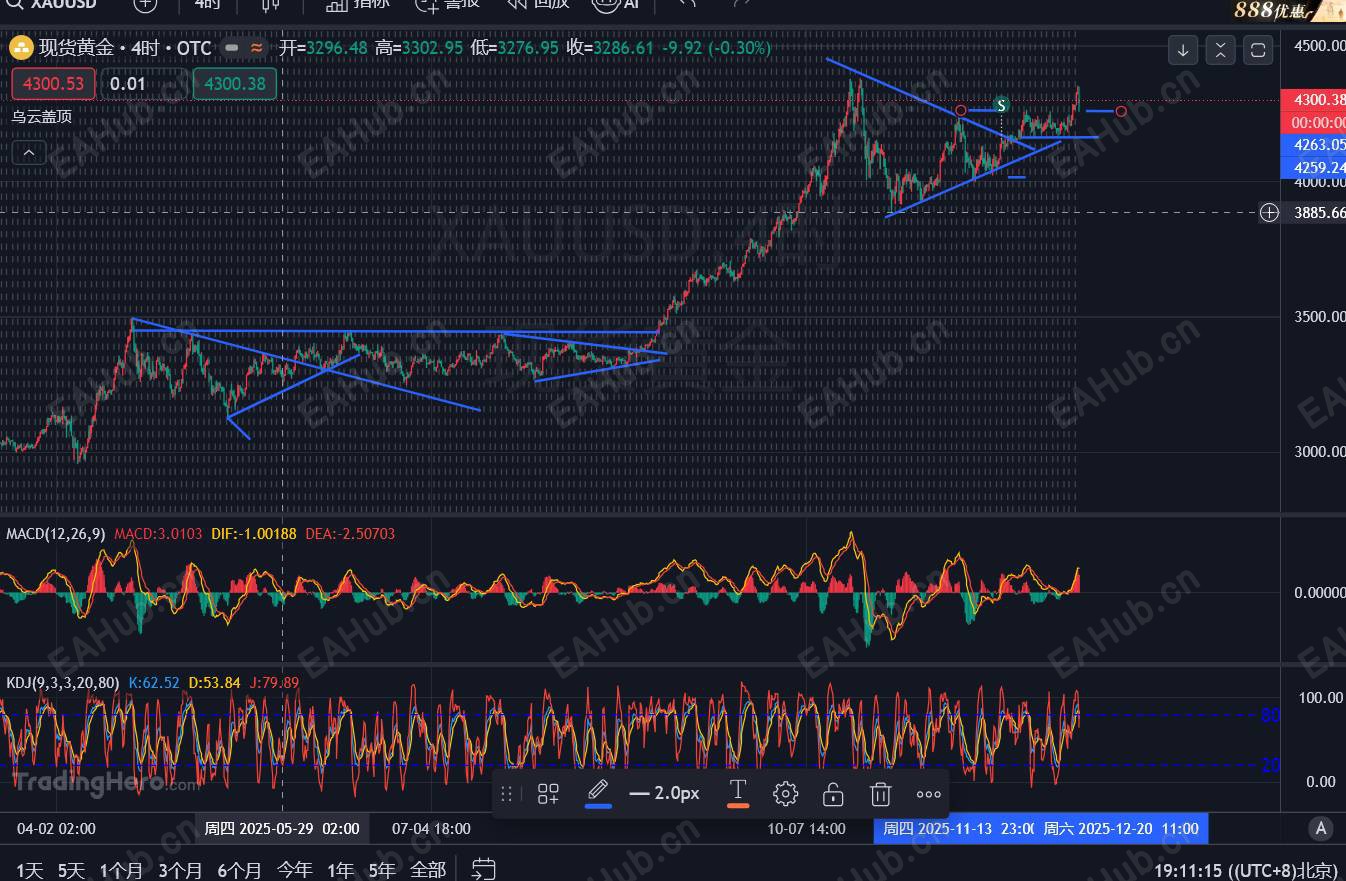Open the 4时 timeframe selector

[x=207, y=4]
